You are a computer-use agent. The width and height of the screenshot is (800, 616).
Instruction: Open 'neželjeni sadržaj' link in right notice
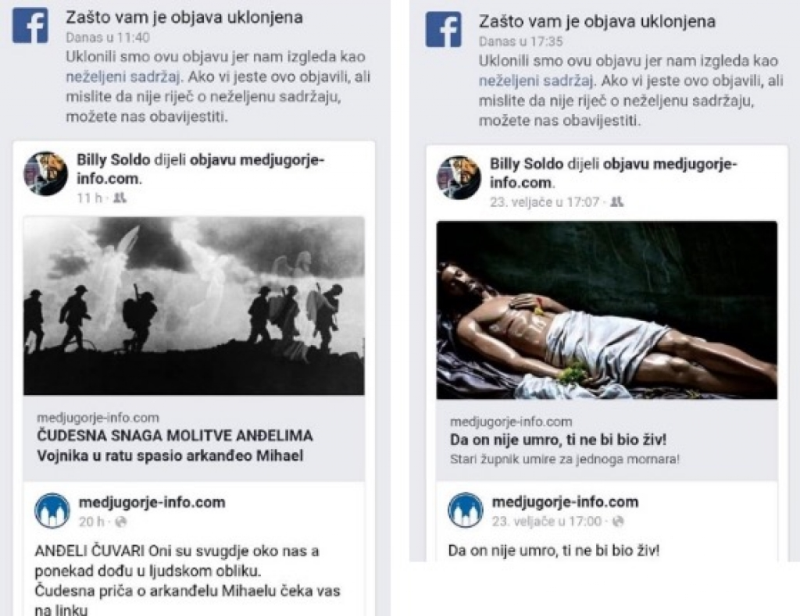tap(536, 81)
